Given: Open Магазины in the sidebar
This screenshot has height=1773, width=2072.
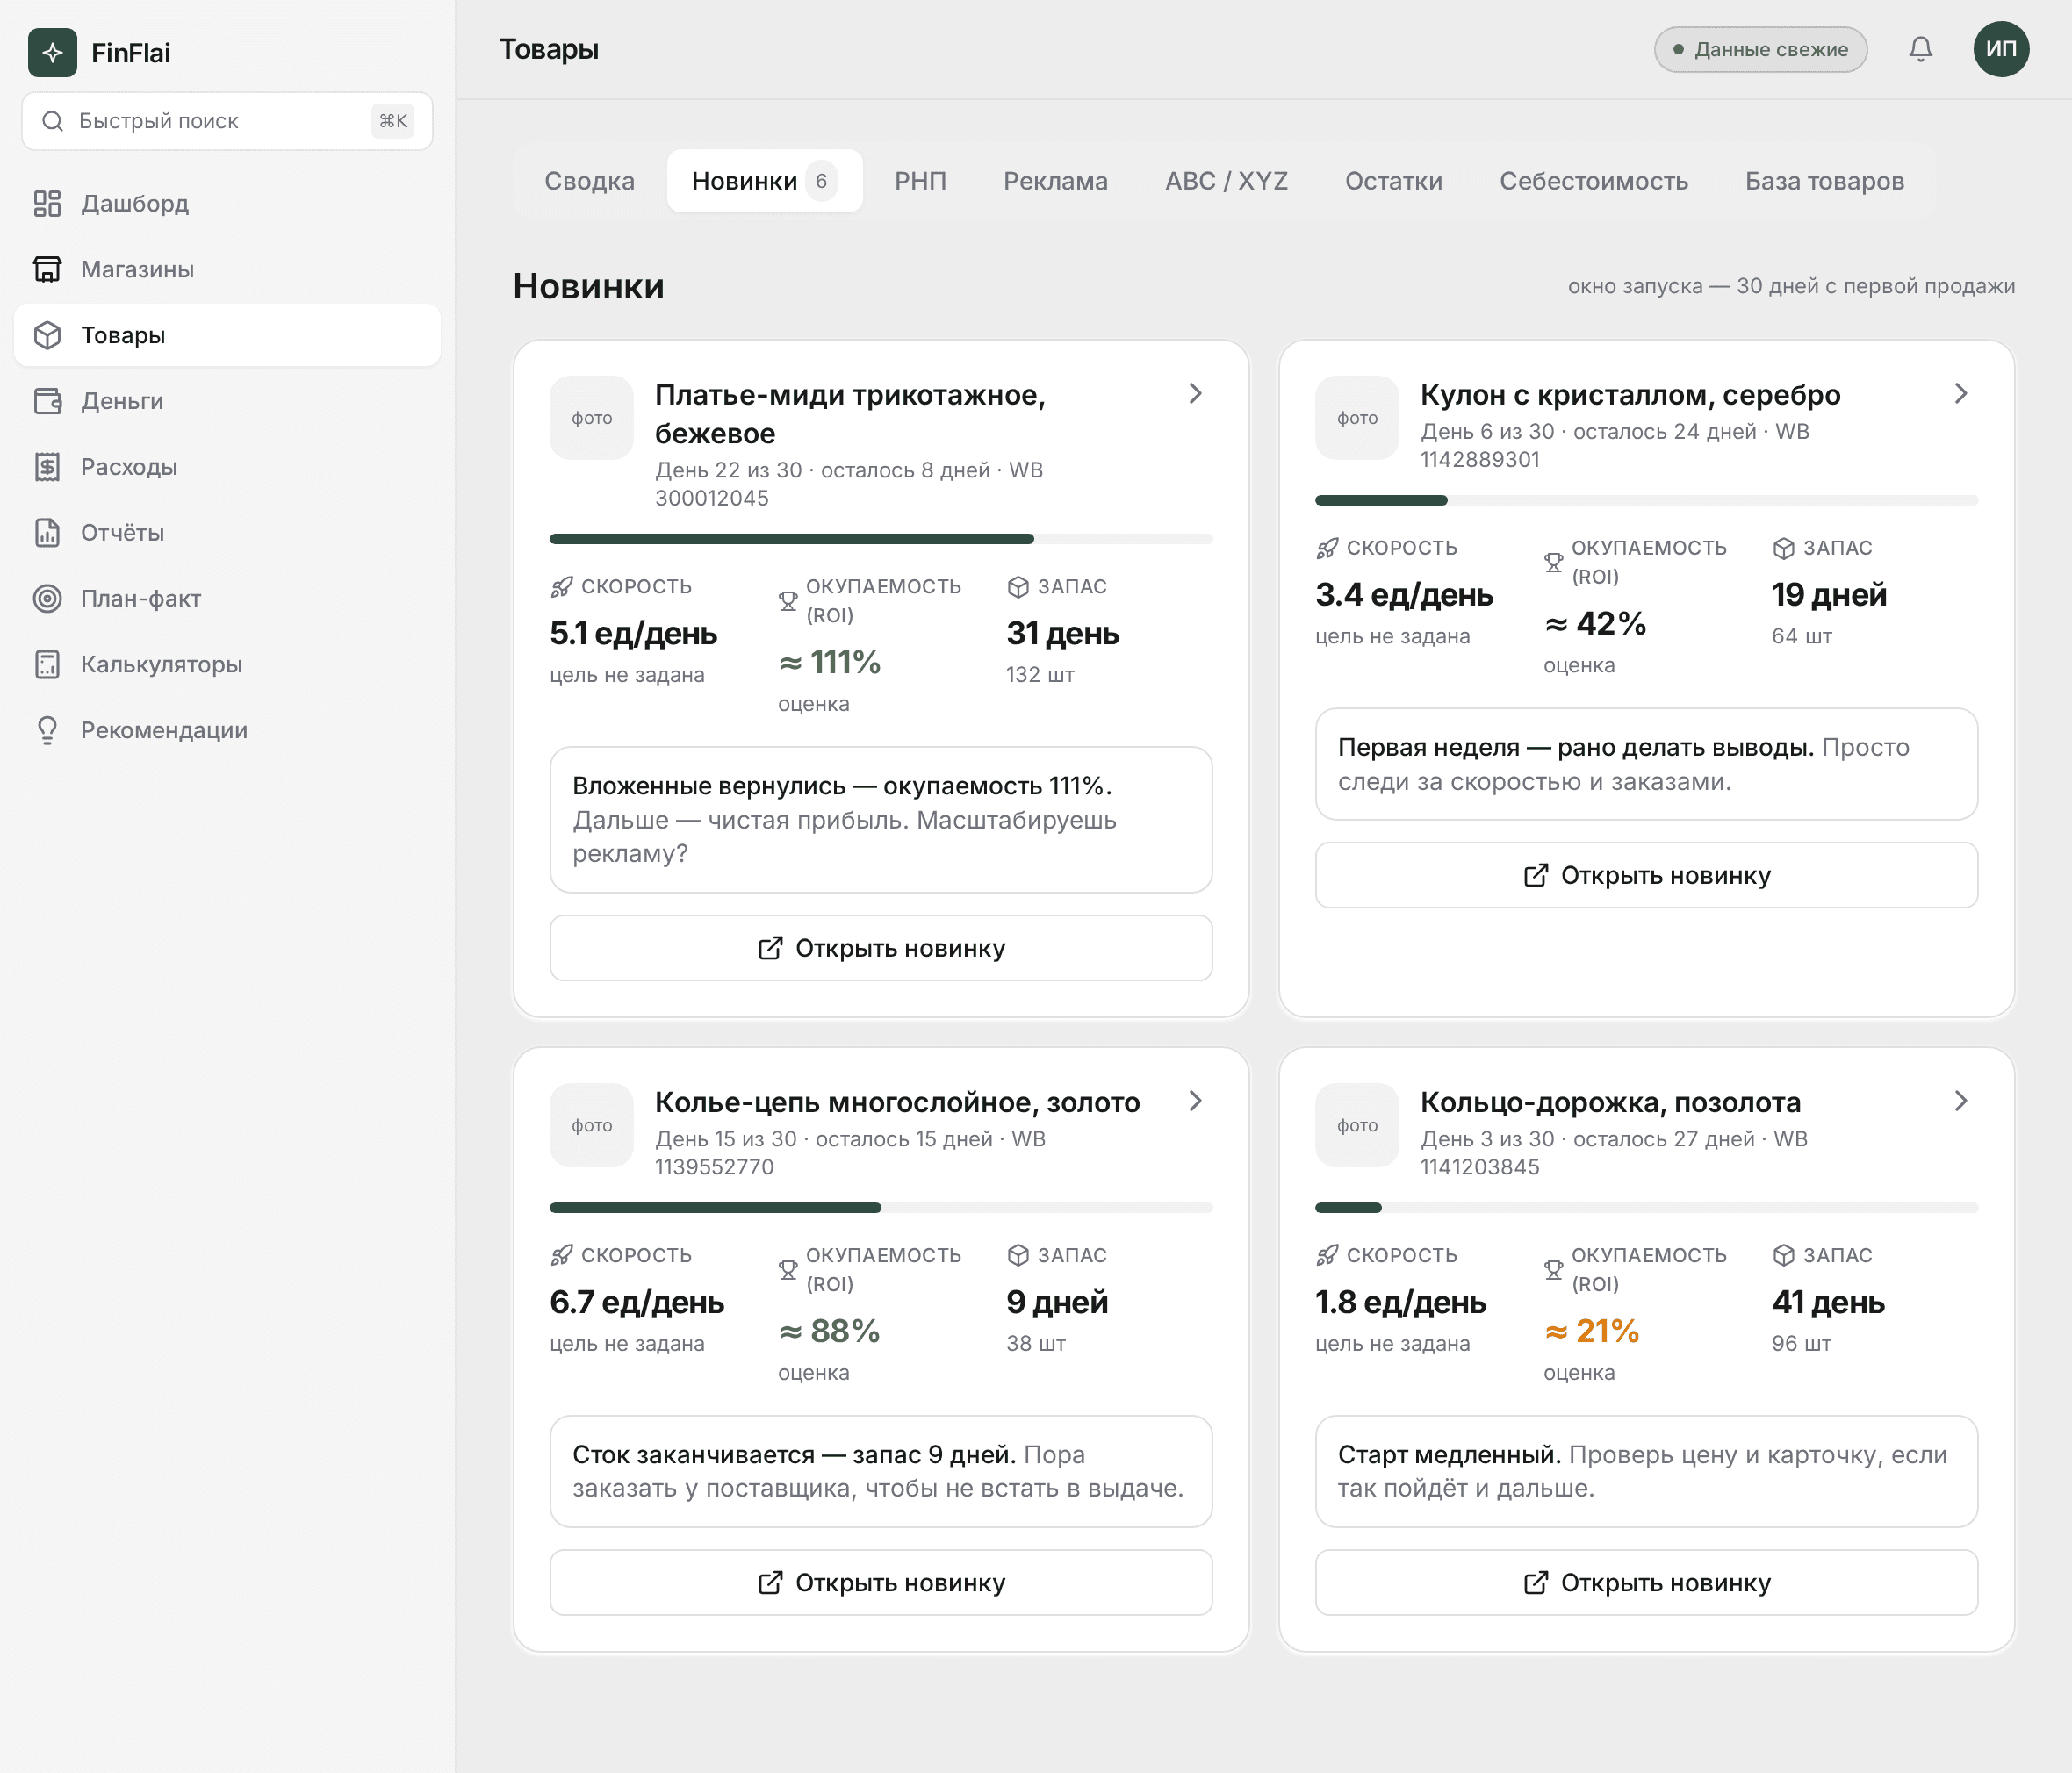Looking at the screenshot, I should click(x=227, y=269).
